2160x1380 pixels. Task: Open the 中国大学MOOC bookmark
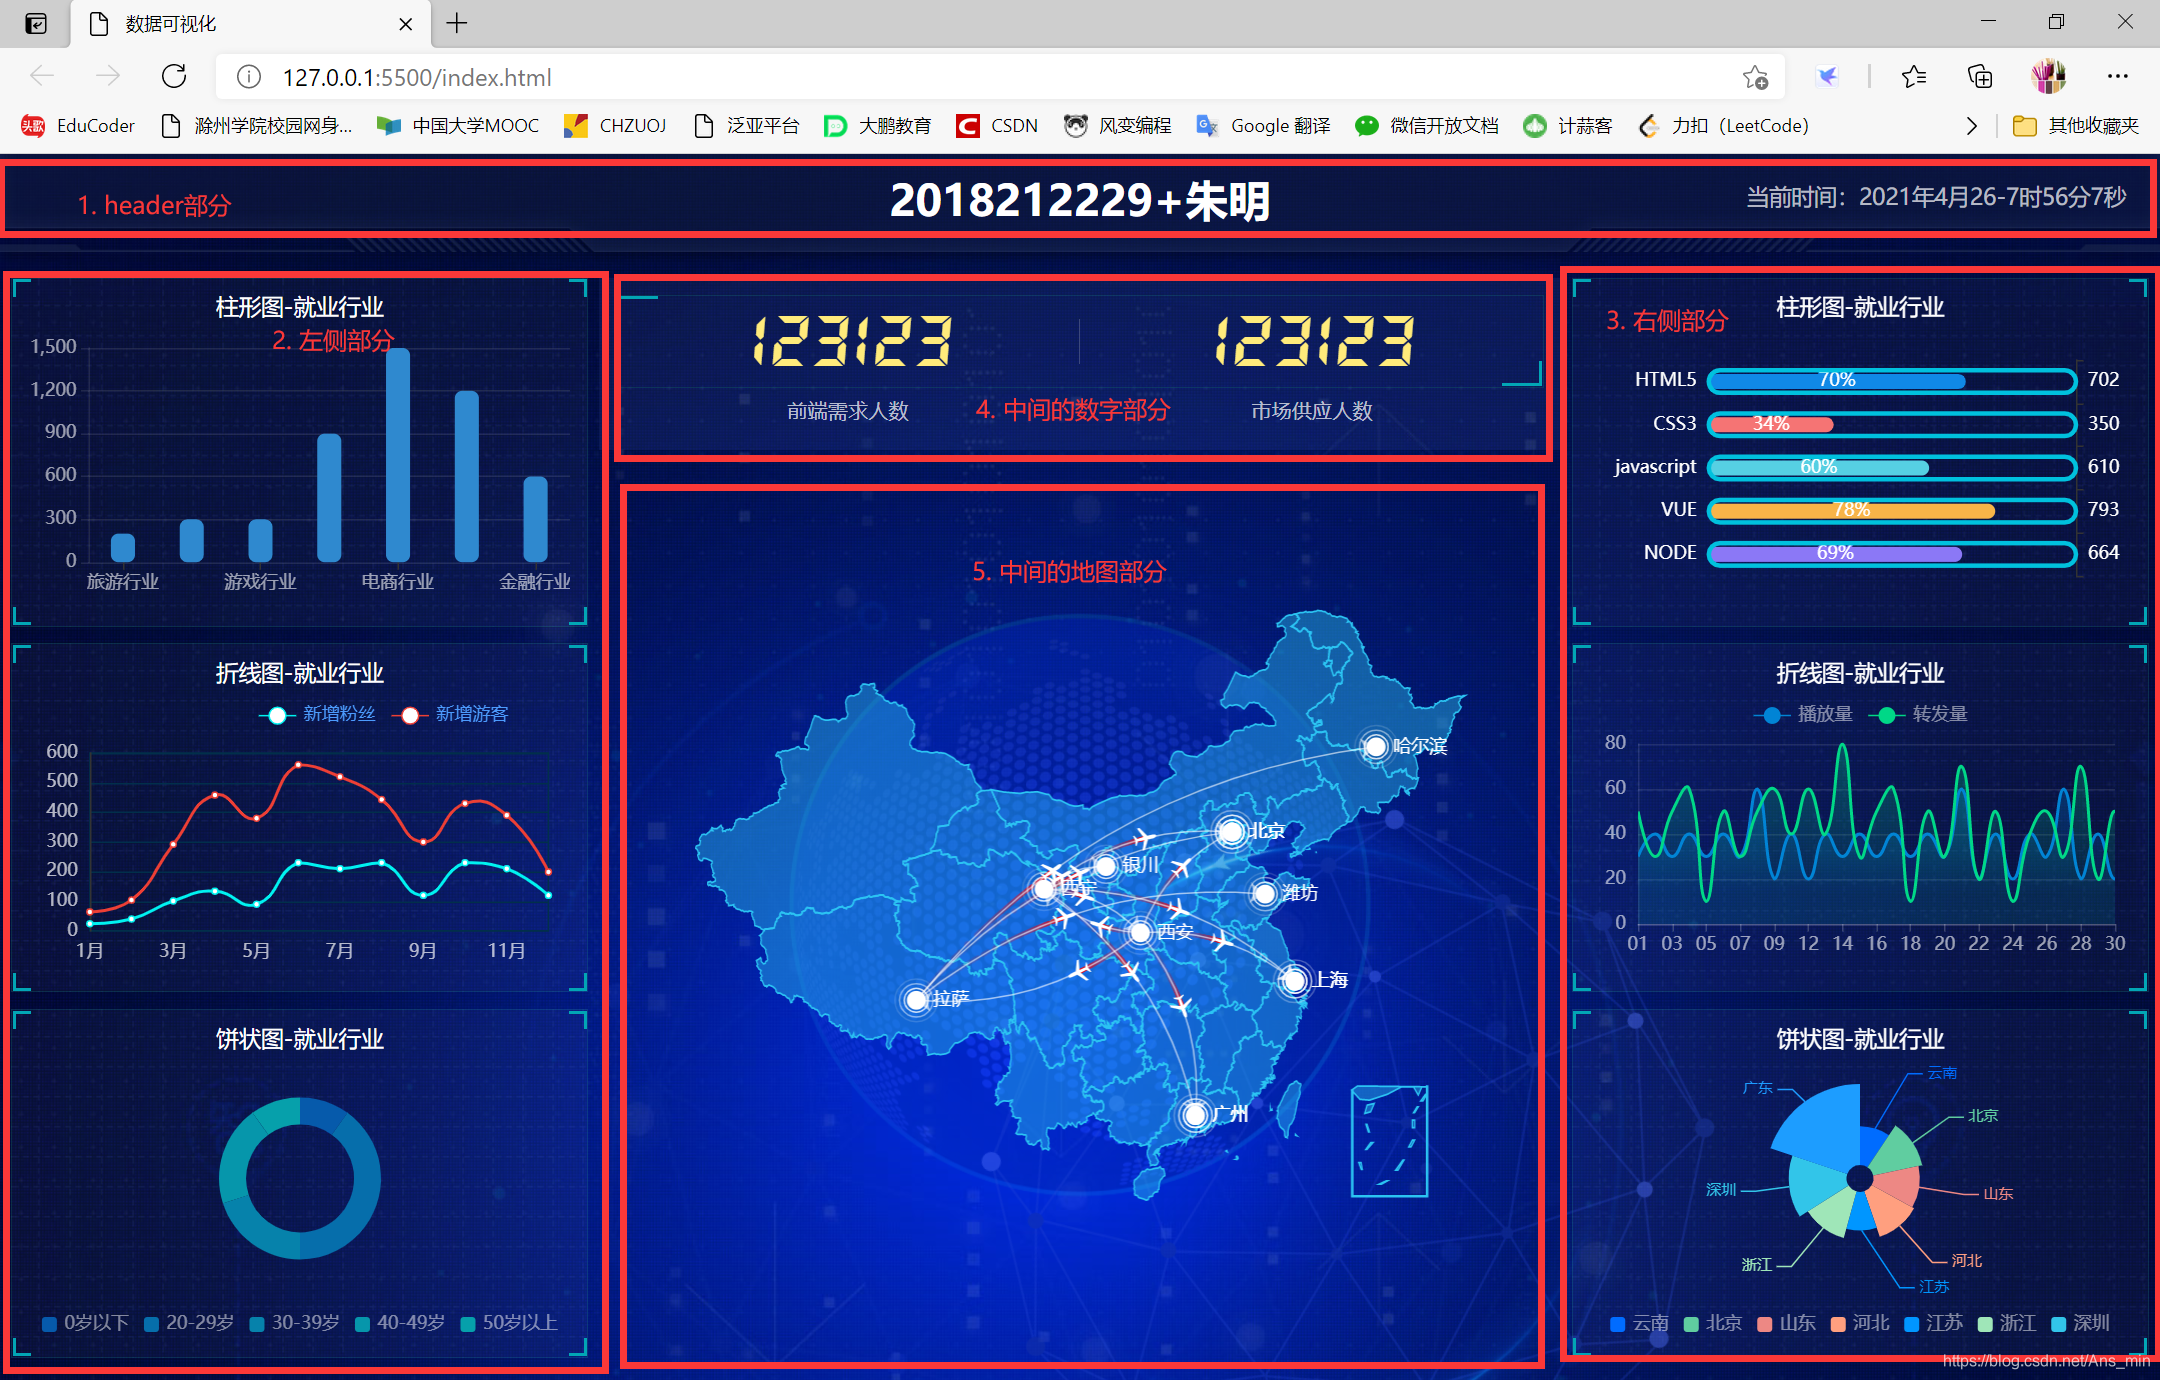pos(458,126)
